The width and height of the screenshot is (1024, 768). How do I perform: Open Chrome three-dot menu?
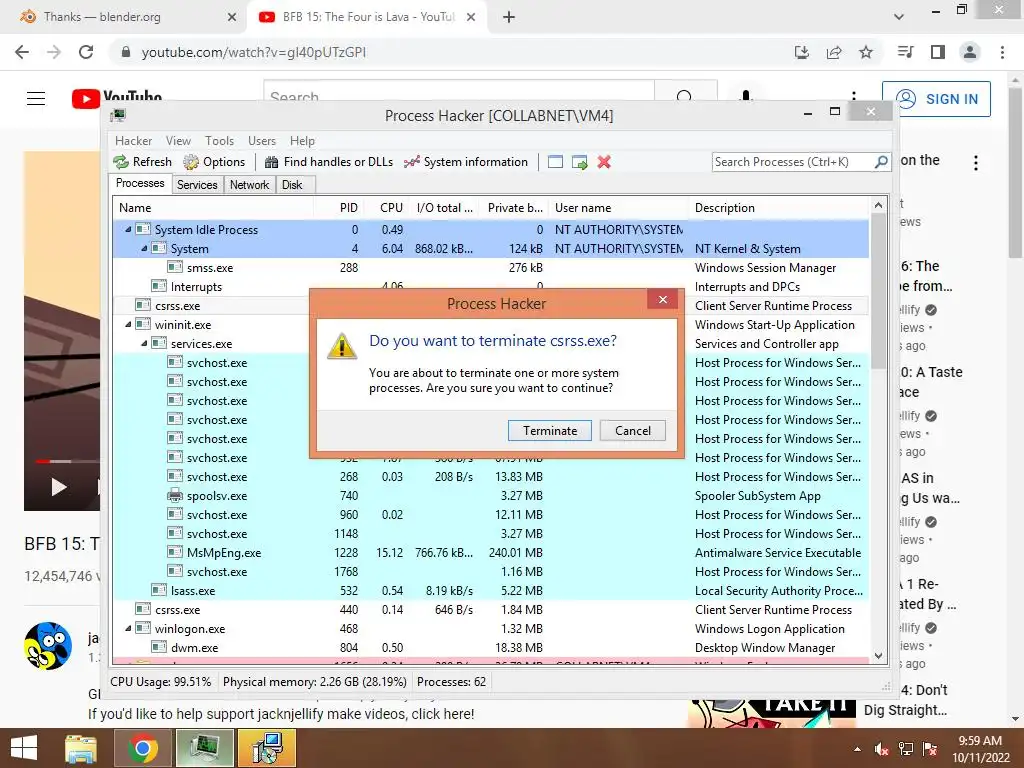click(1002, 52)
